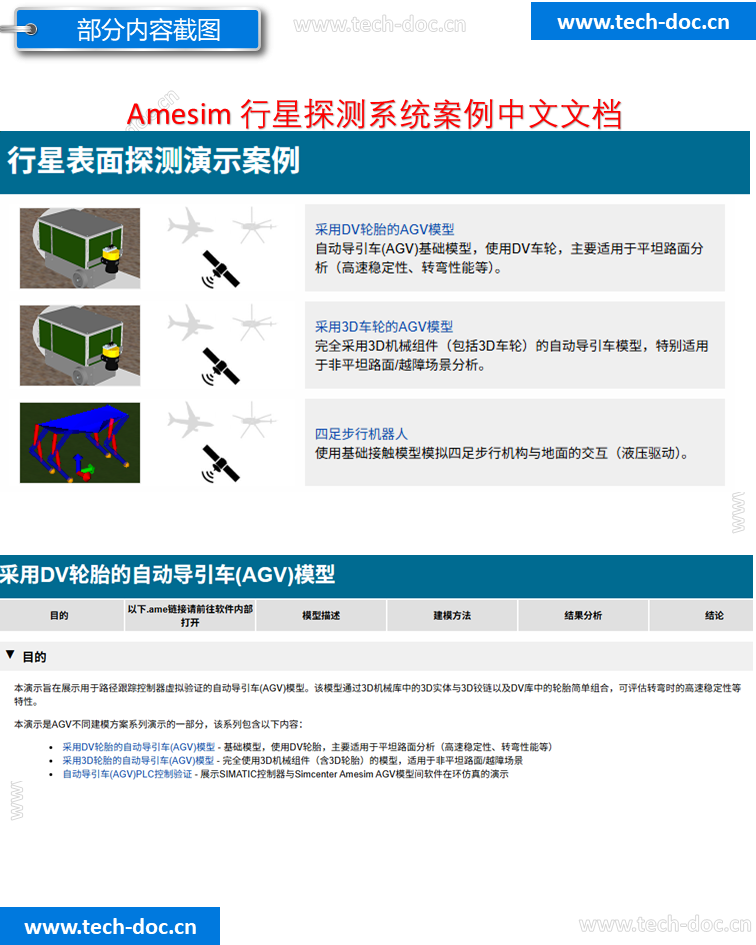
Task: Open the 采用3D车轮的AGV模型 title link
Action: [x=384, y=327]
